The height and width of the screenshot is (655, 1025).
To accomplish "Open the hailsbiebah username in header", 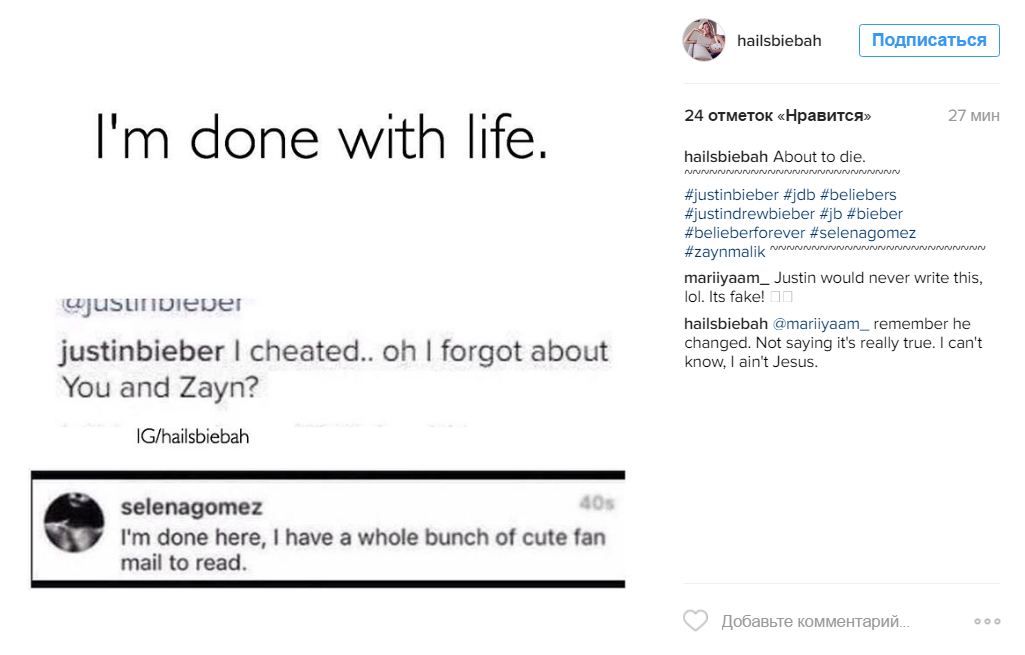I will tap(779, 40).
